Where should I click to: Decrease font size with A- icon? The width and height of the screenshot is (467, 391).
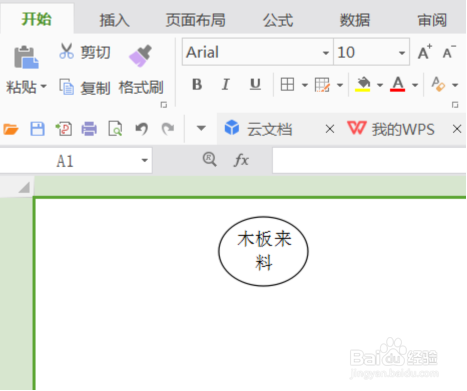[x=449, y=52]
